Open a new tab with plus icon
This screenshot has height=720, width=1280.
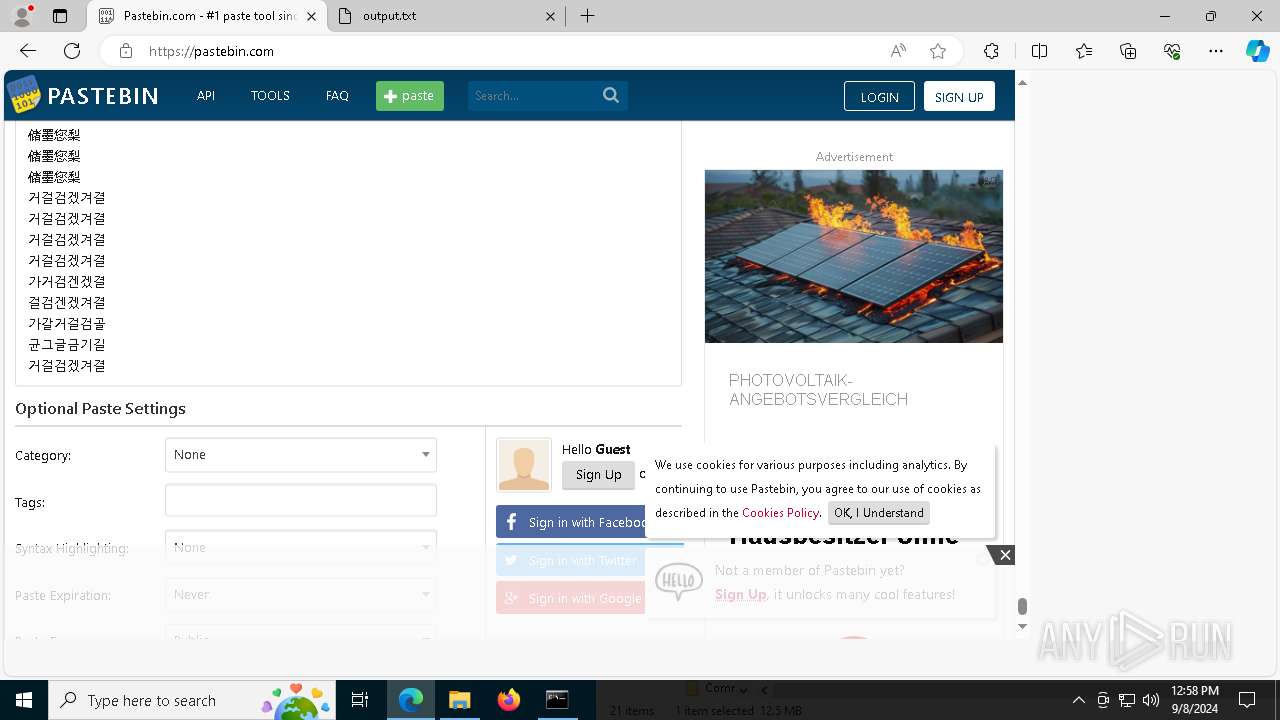coord(588,16)
